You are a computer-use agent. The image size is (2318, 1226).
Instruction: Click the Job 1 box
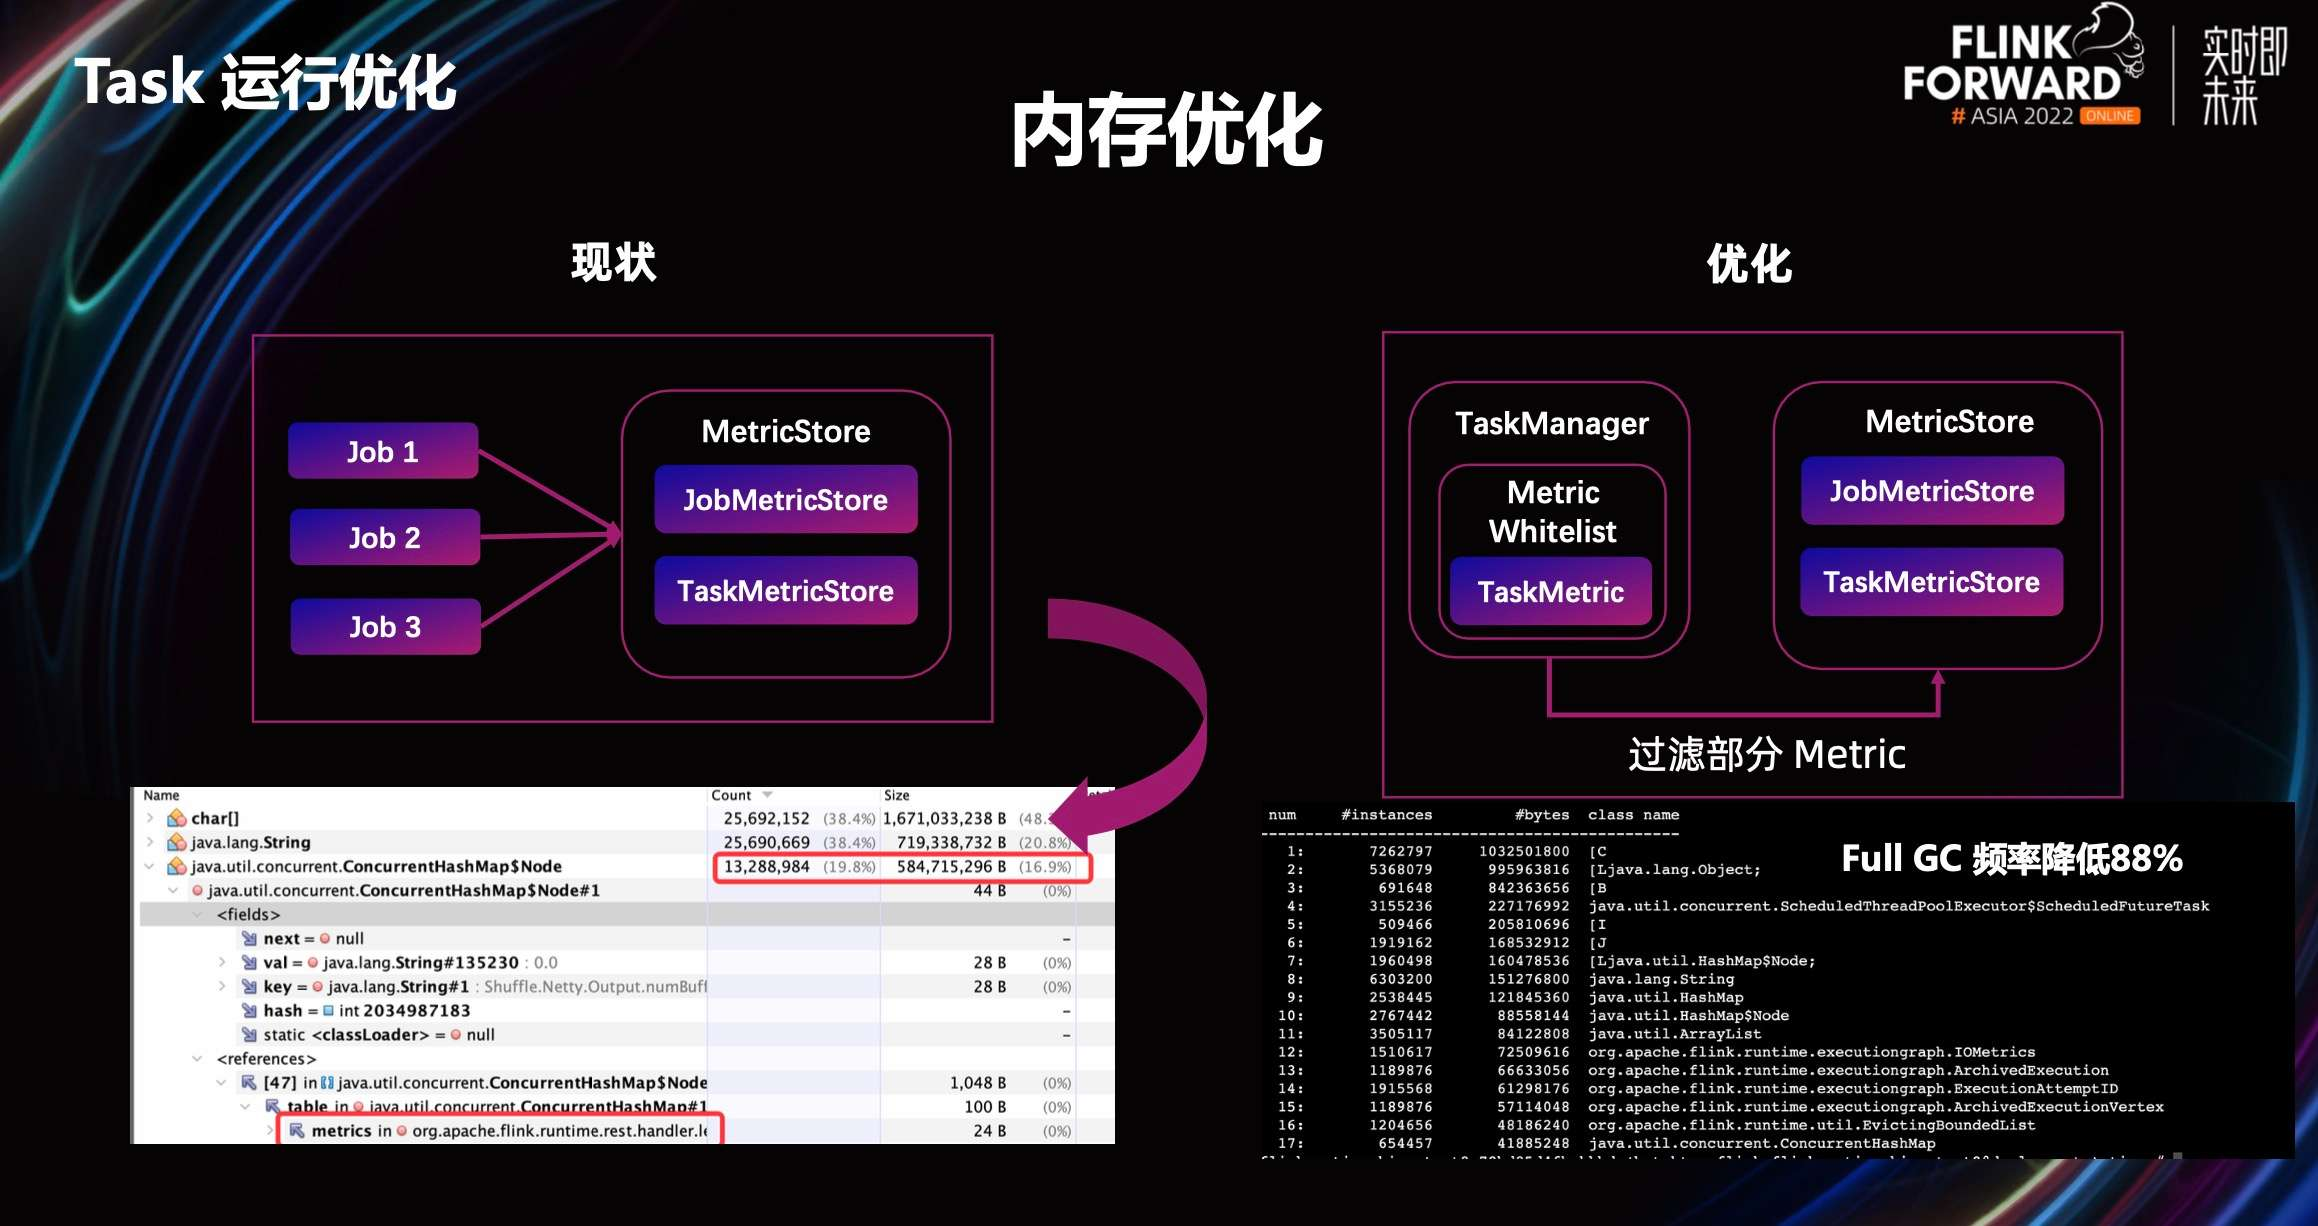383,451
